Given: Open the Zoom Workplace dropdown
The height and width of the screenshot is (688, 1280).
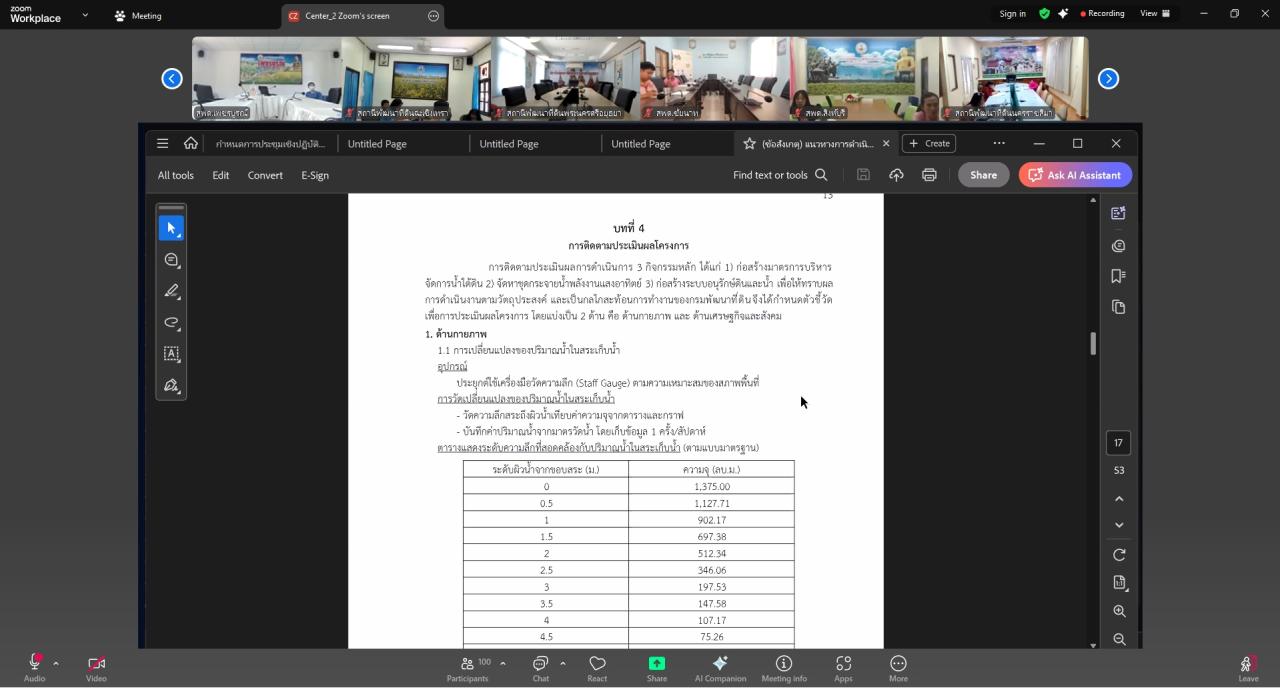Looking at the screenshot, I should [x=84, y=16].
